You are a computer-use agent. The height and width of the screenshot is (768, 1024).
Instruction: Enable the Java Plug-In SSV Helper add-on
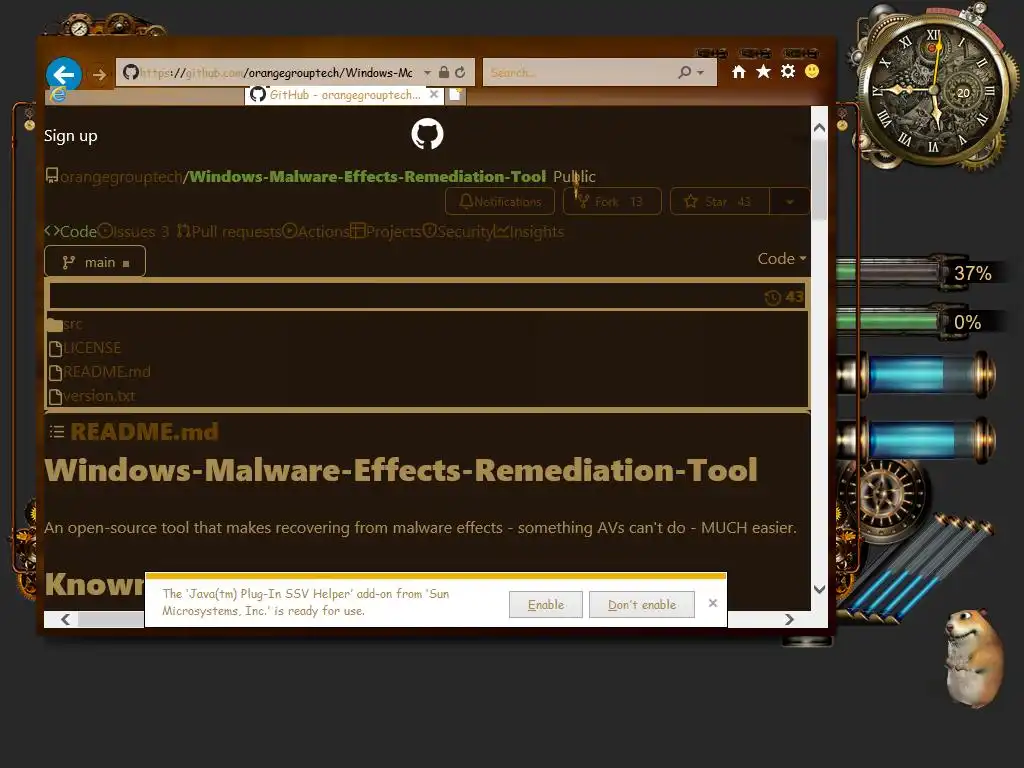pyautogui.click(x=545, y=605)
